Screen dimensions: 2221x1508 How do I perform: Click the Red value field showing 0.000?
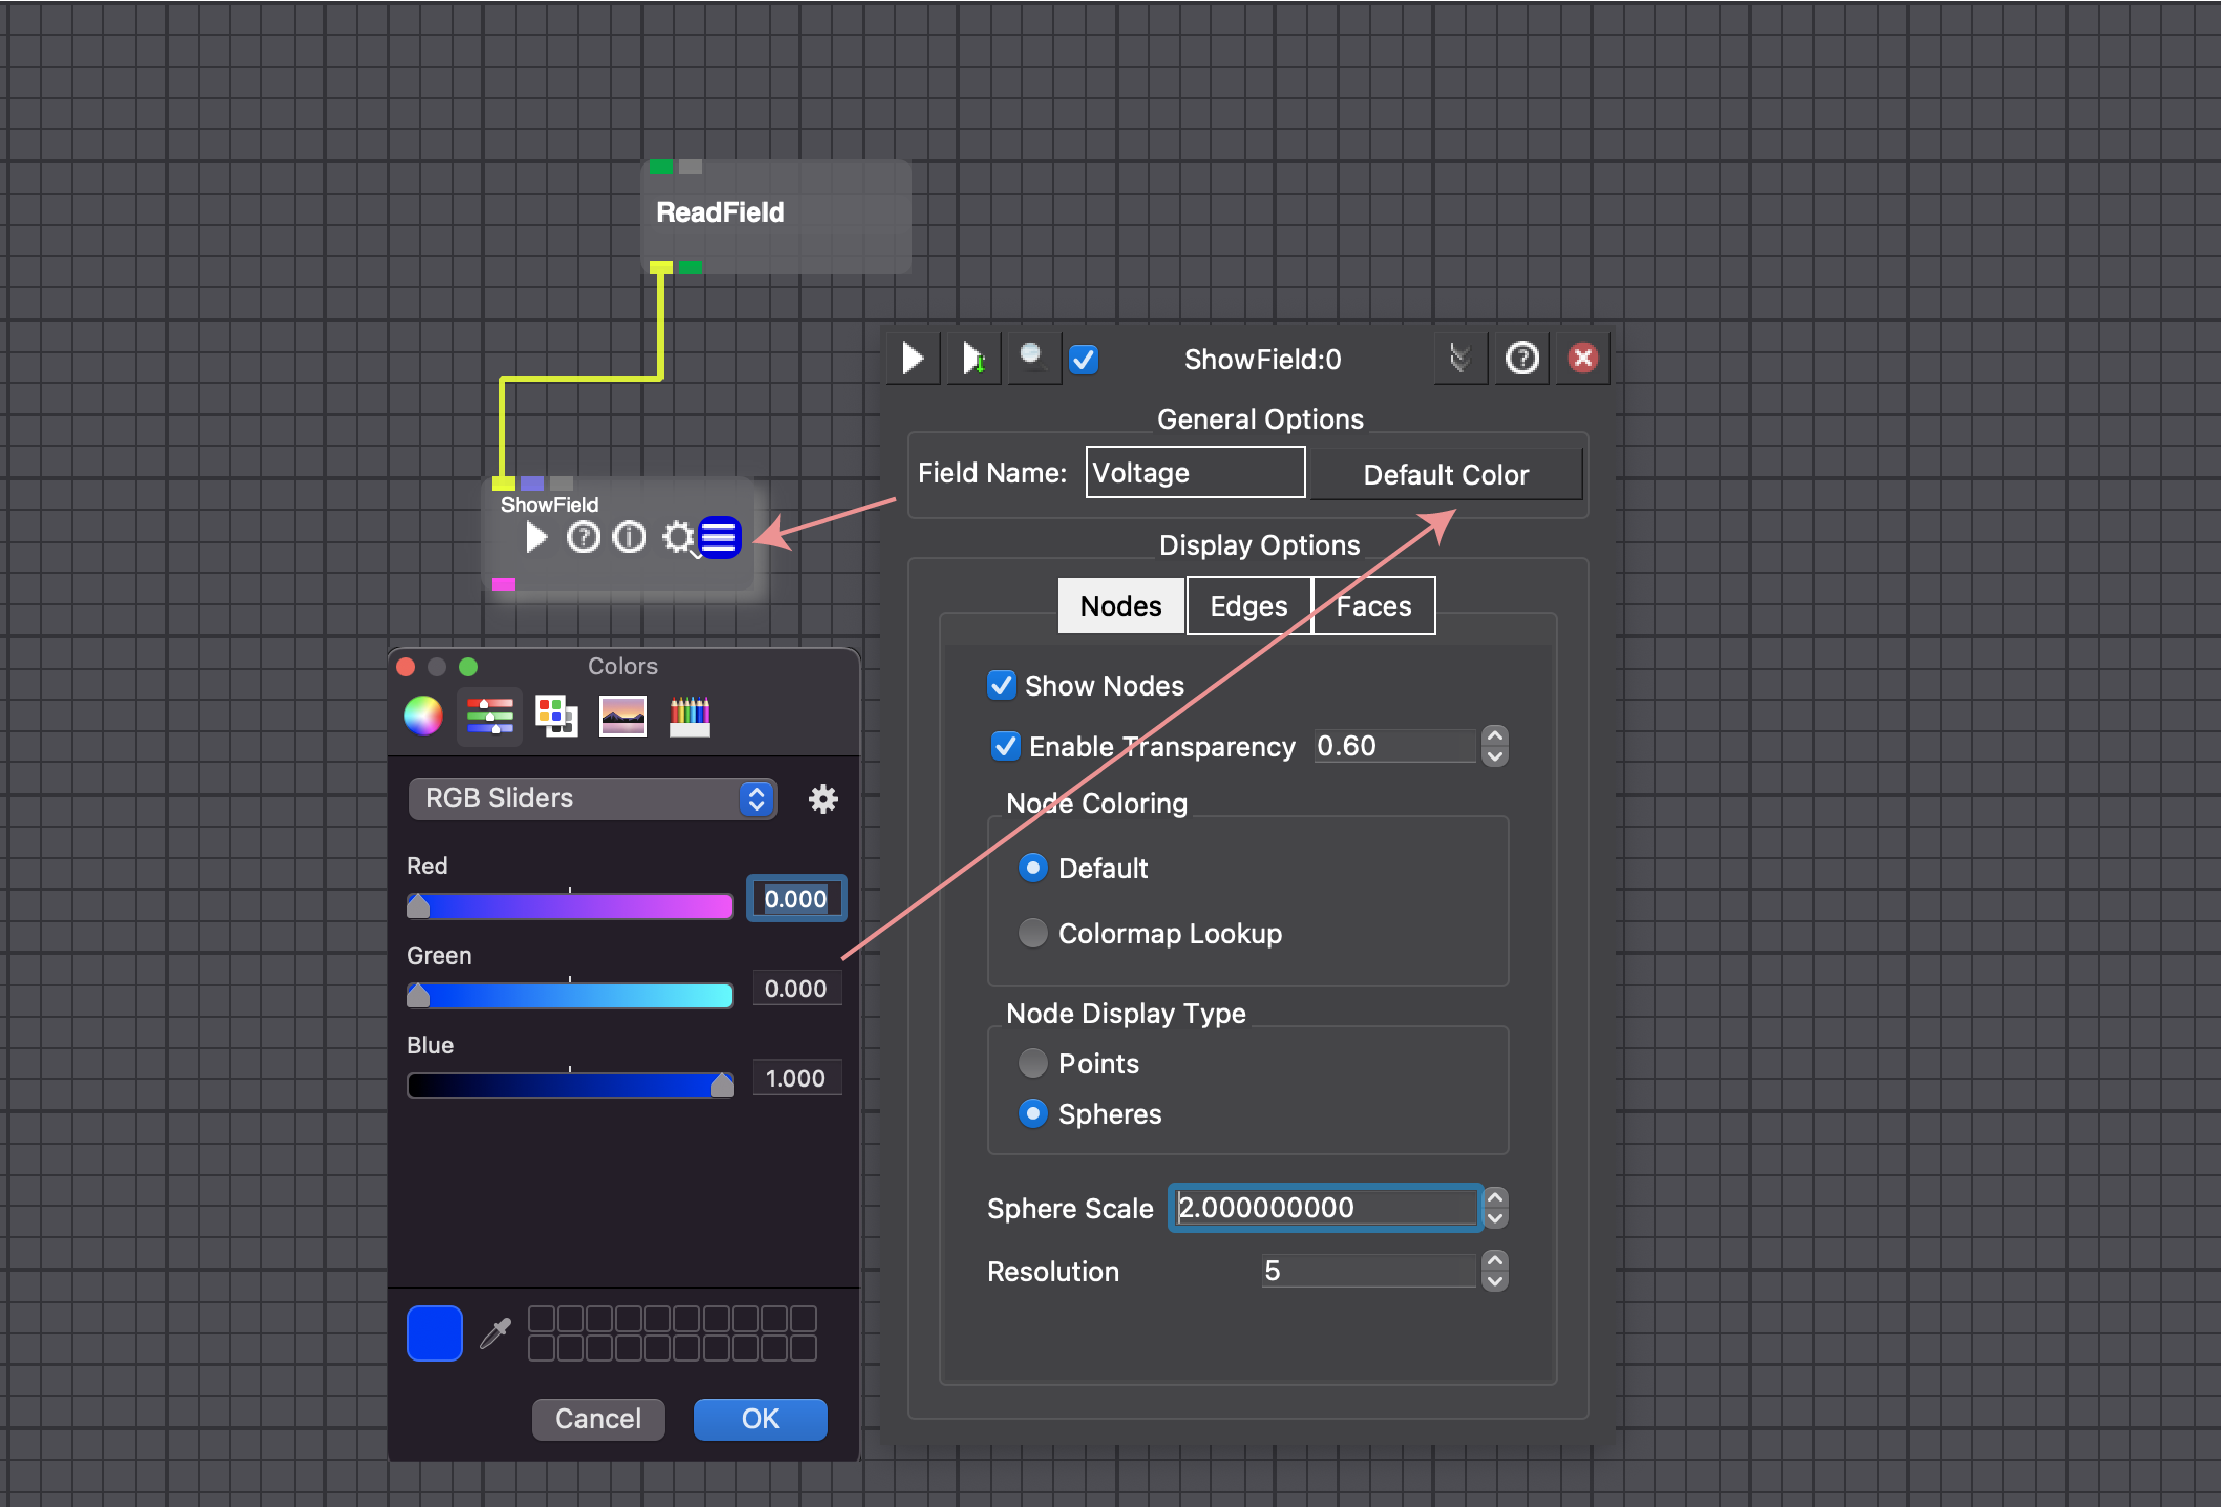click(796, 899)
